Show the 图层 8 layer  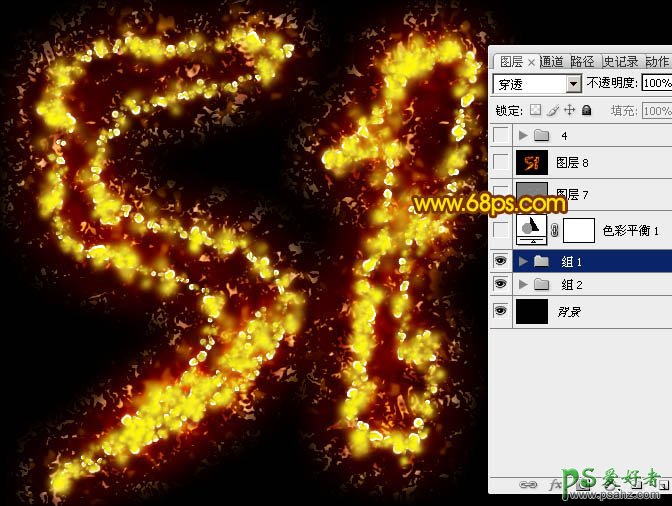[x=501, y=162]
